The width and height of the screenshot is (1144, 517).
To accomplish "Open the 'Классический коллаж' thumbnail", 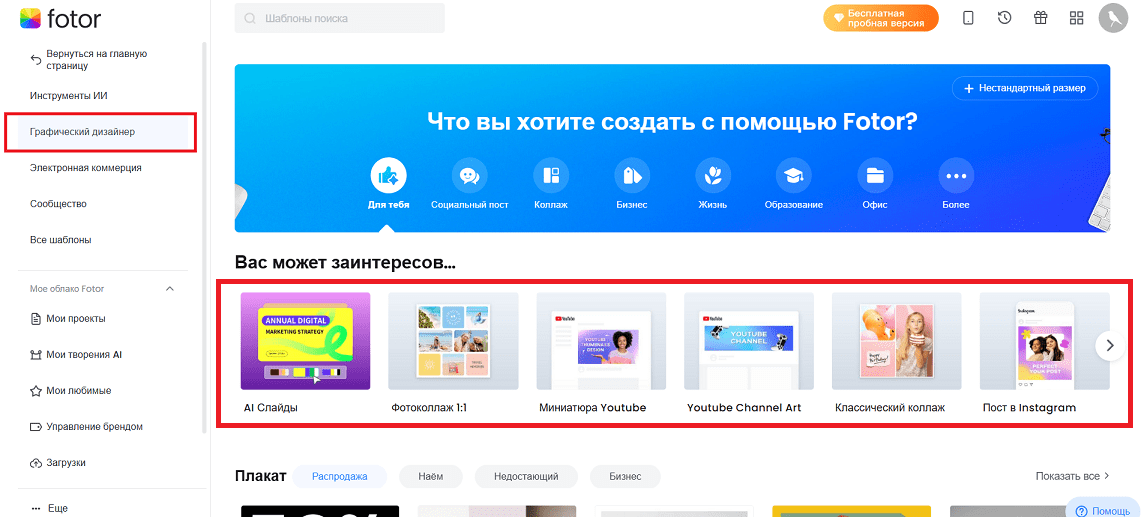I will [x=897, y=341].
